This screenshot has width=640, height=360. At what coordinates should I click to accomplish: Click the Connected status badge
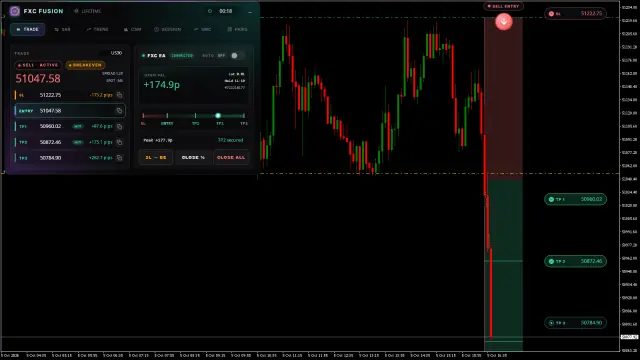182,56
